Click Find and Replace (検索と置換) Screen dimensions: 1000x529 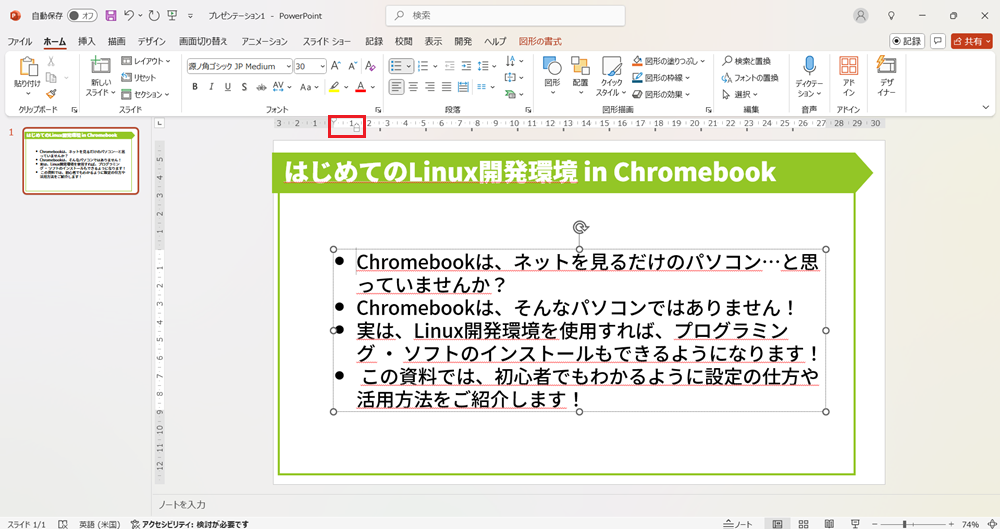click(746, 61)
